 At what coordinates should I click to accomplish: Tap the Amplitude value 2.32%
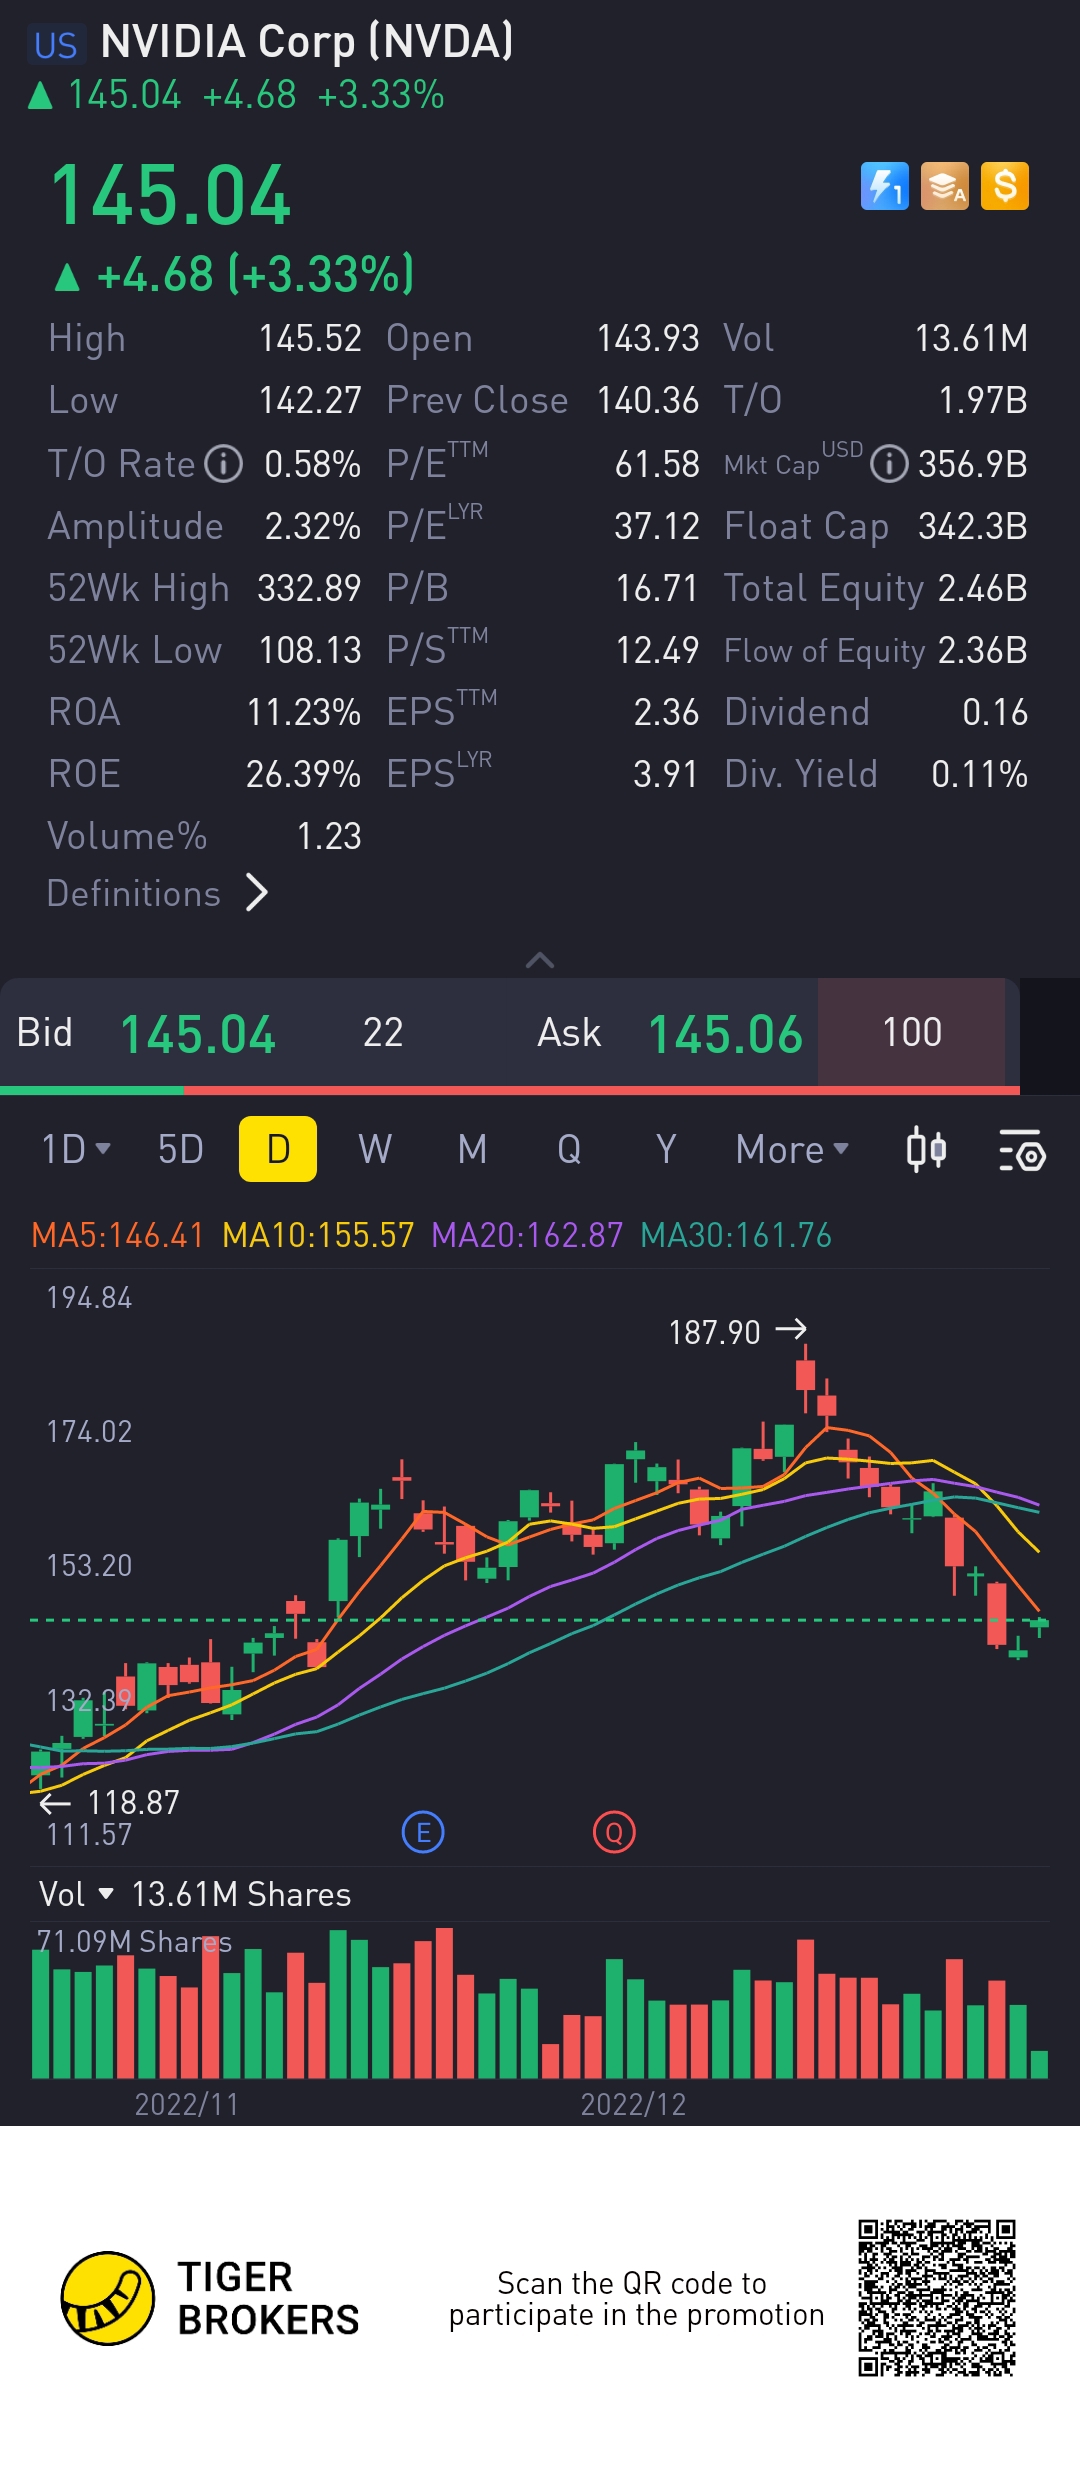(313, 526)
